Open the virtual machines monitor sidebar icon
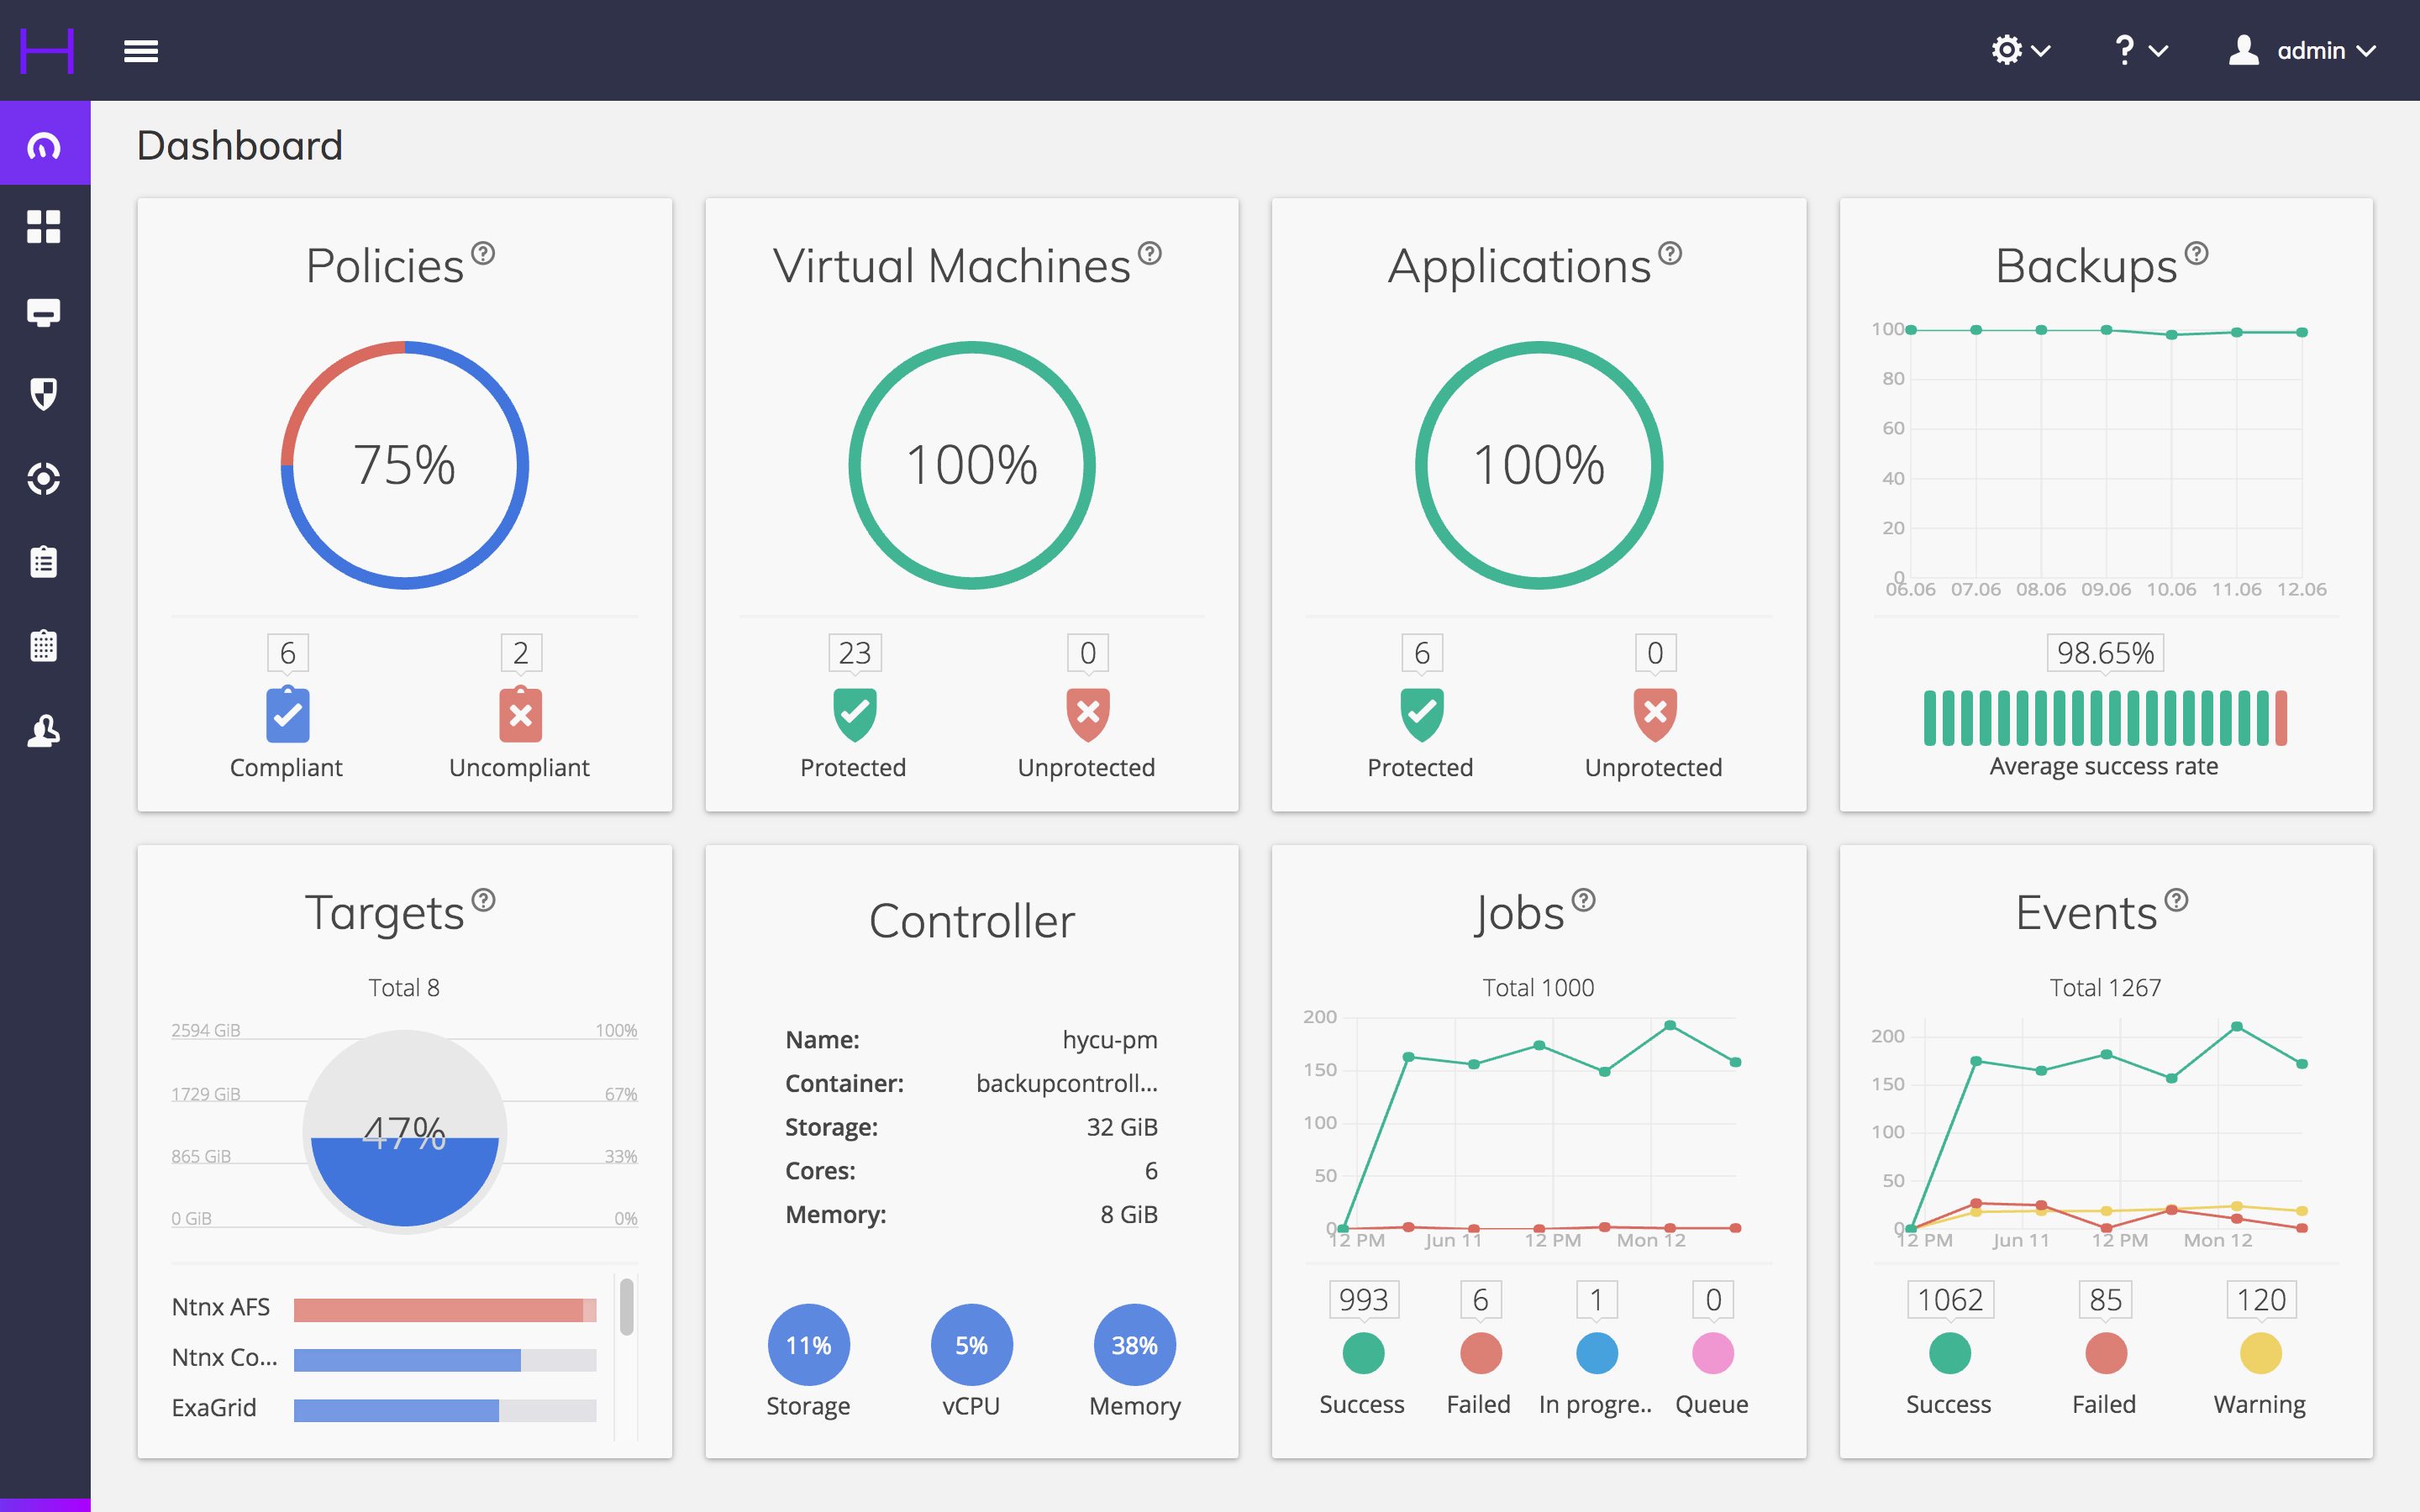This screenshot has height=1512, width=2420. click(x=44, y=312)
